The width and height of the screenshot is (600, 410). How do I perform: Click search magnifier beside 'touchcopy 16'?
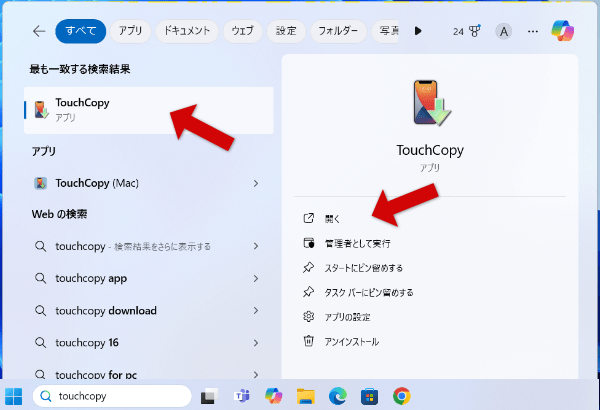41,342
